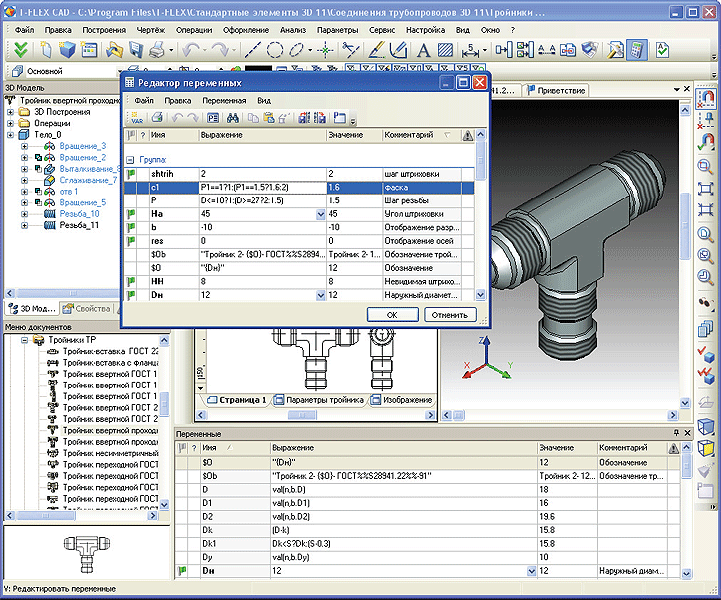Click the black color swatch in toolbar

(x=258, y=70)
